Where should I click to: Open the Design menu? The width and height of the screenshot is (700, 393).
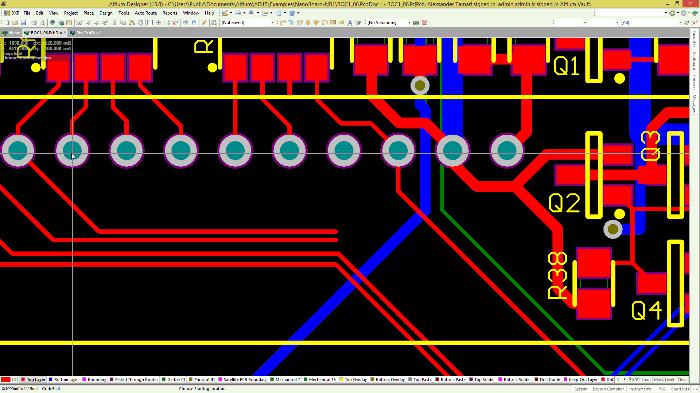(106, 13)
